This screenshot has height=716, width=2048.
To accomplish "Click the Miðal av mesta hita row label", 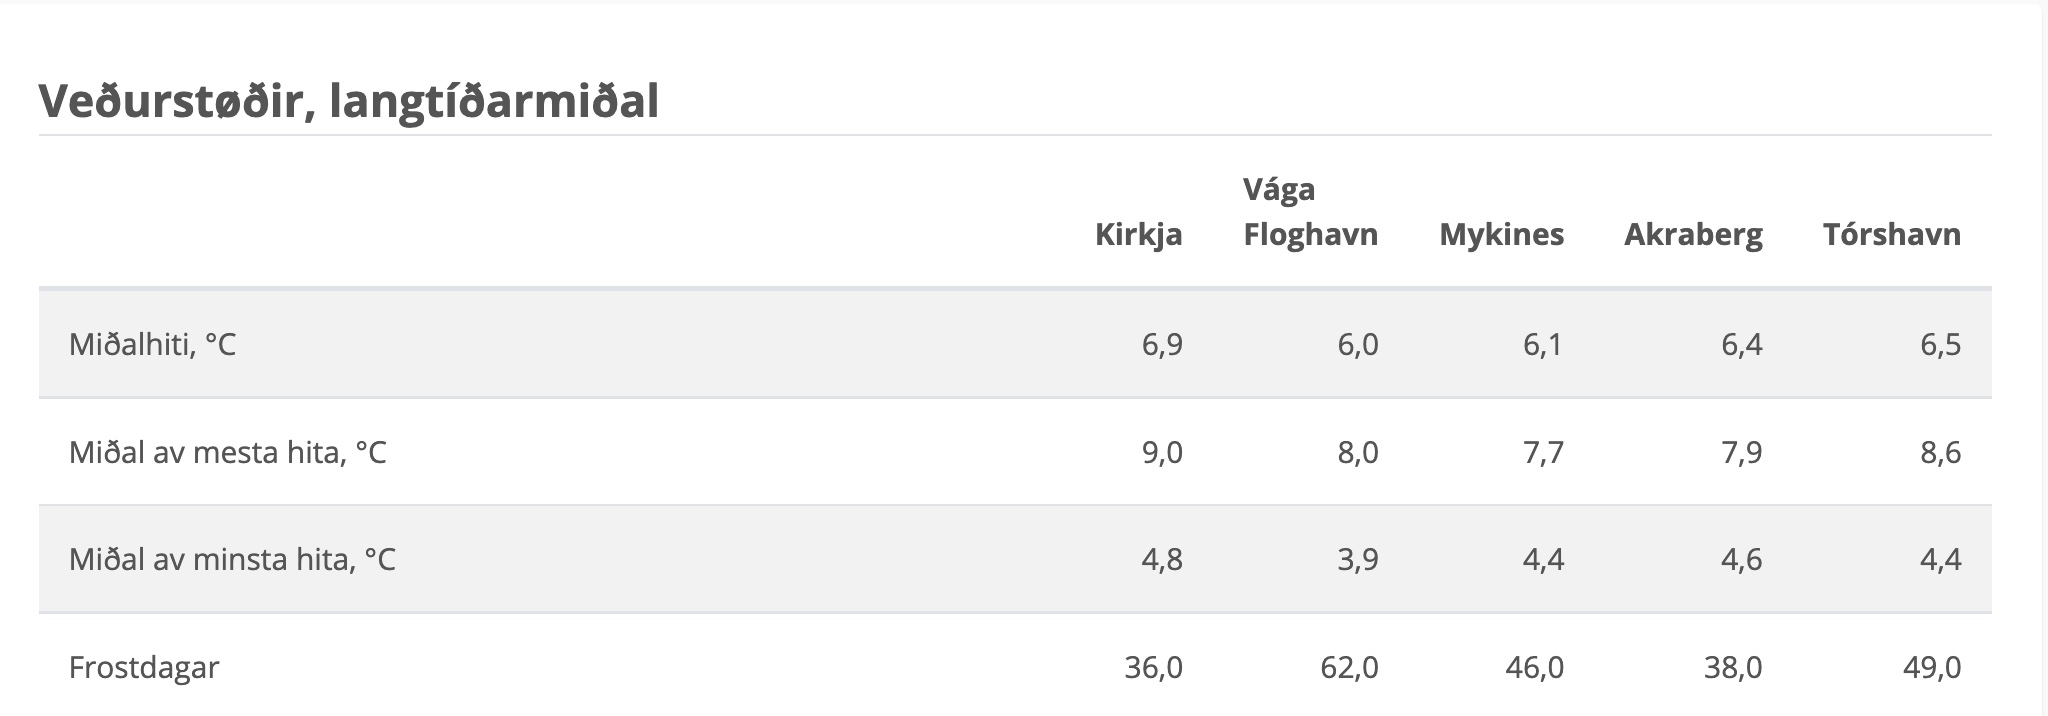I will click(x=227, y=453).
